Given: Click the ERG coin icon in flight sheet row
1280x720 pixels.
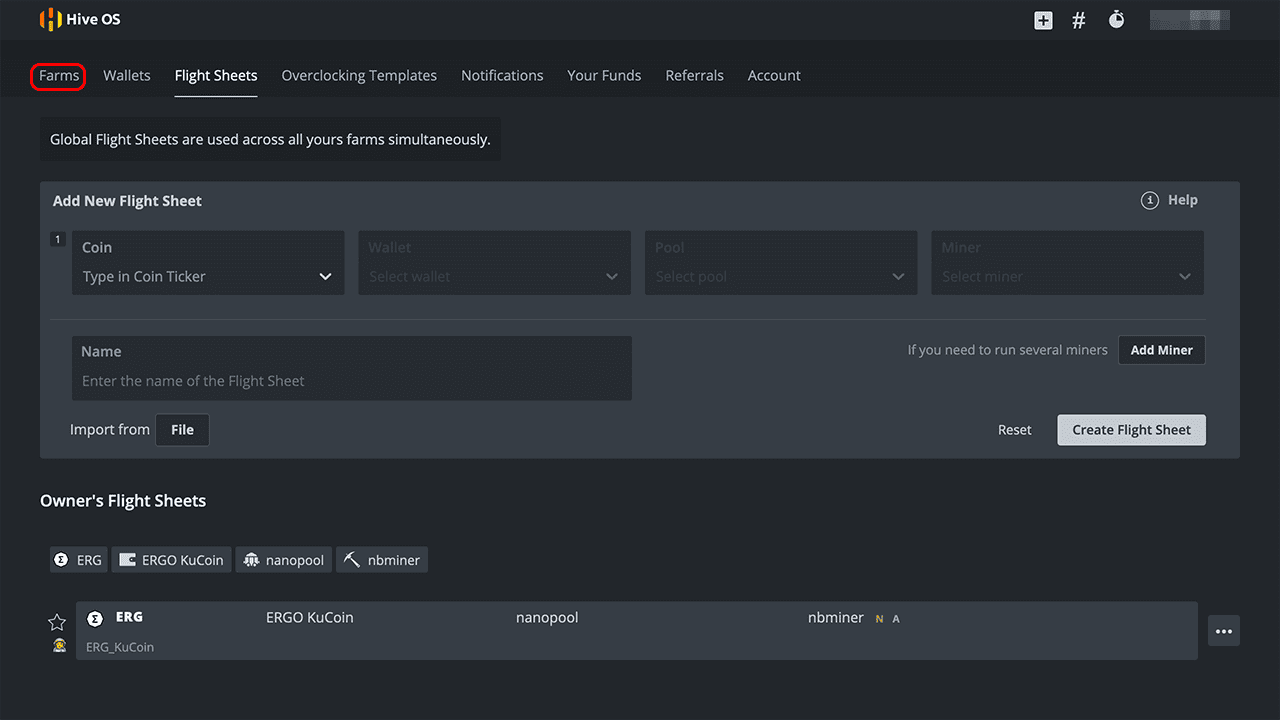Looking at the screenshot, I should 96,619.
